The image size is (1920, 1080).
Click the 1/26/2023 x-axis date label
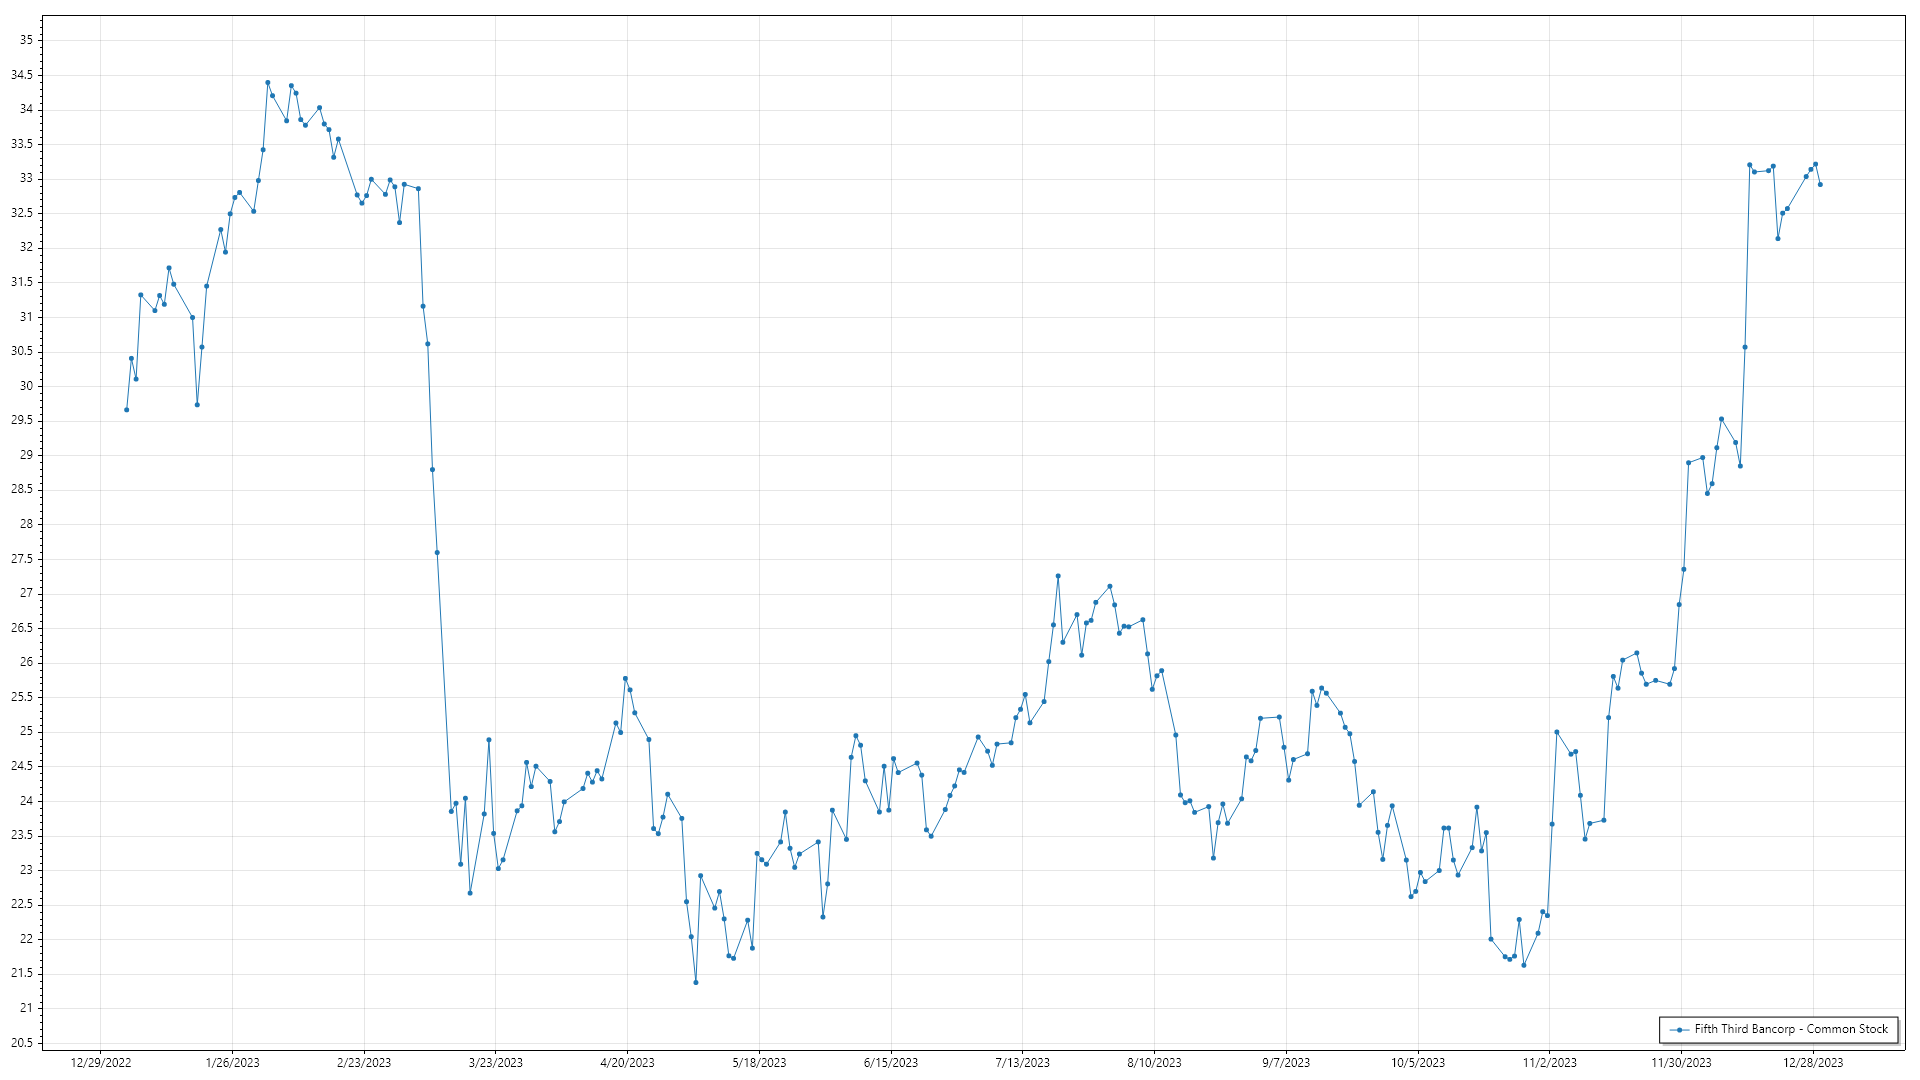point(232,1063)
